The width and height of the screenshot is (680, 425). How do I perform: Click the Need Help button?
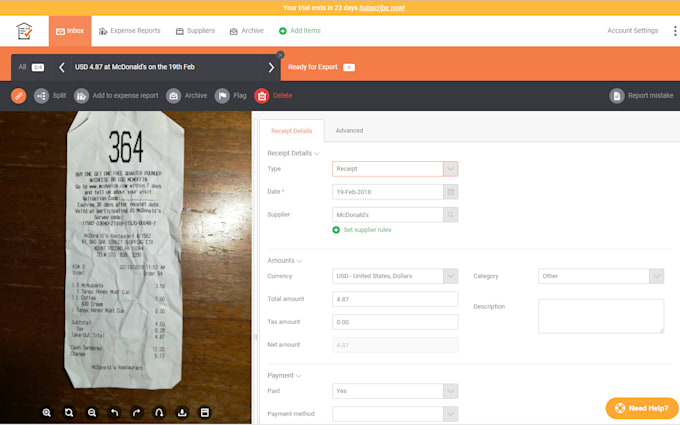tap(642, 408)
